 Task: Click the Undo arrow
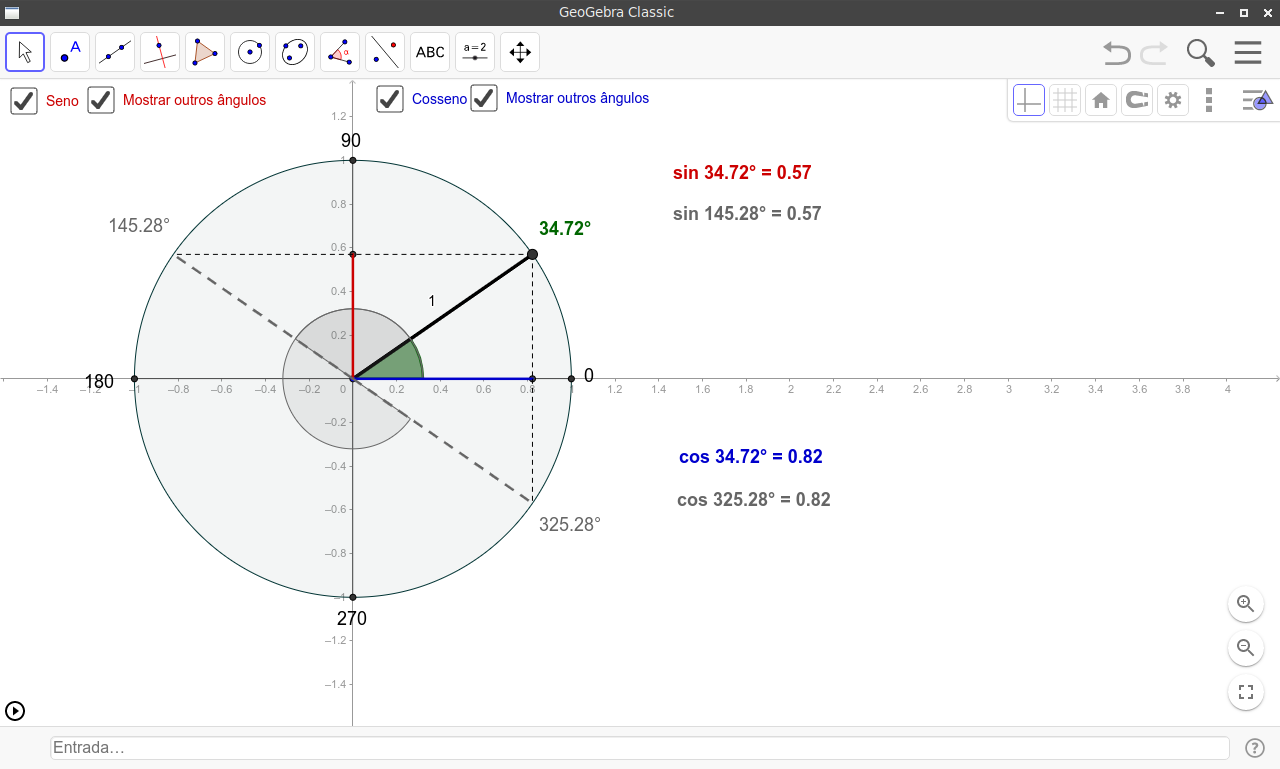click(1117, 52)
